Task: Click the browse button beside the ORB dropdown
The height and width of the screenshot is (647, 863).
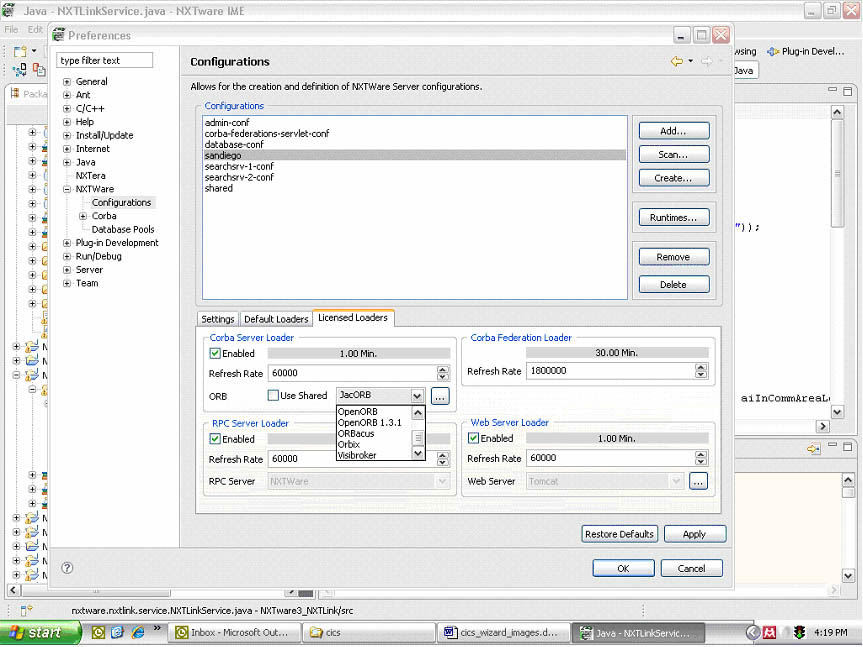Action: click(438, 395)
